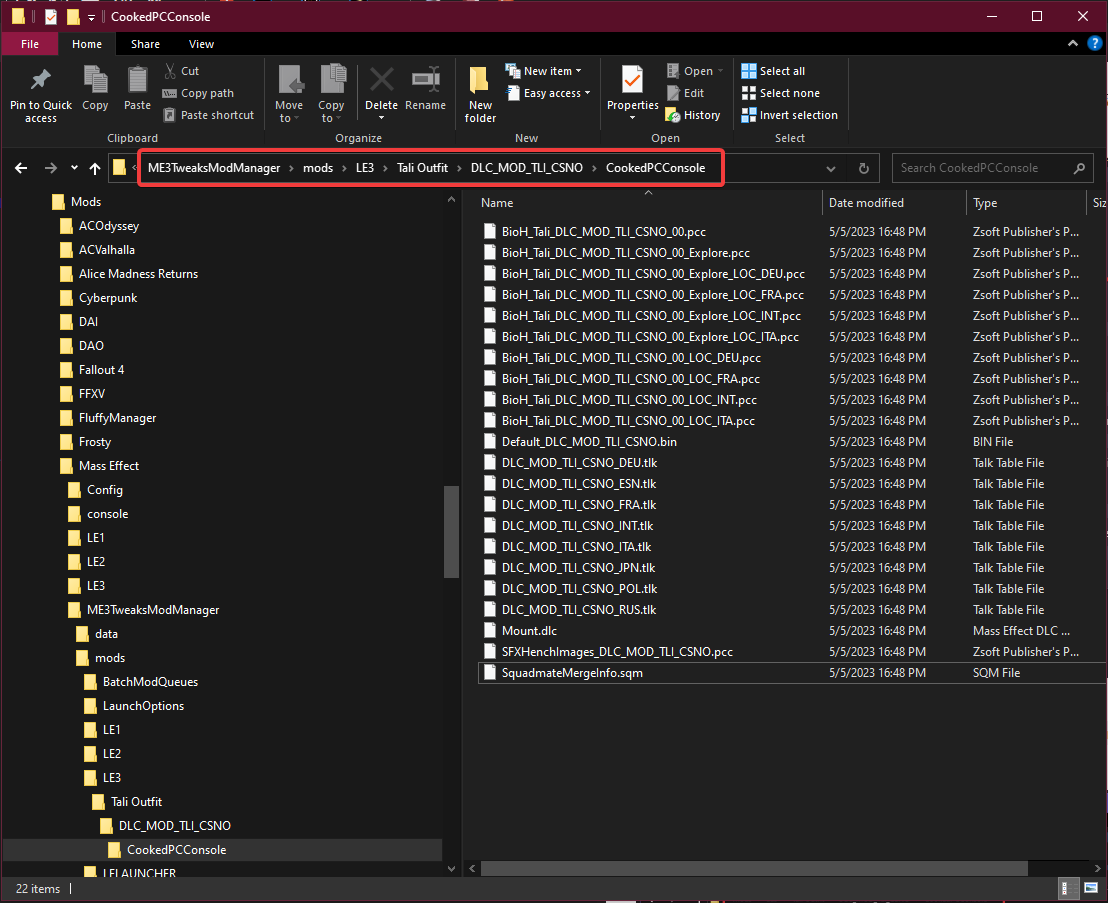Click the Cut scissors icon
Image resolution: width=1108 pixels, height=903 pixels.
point(170,71)
